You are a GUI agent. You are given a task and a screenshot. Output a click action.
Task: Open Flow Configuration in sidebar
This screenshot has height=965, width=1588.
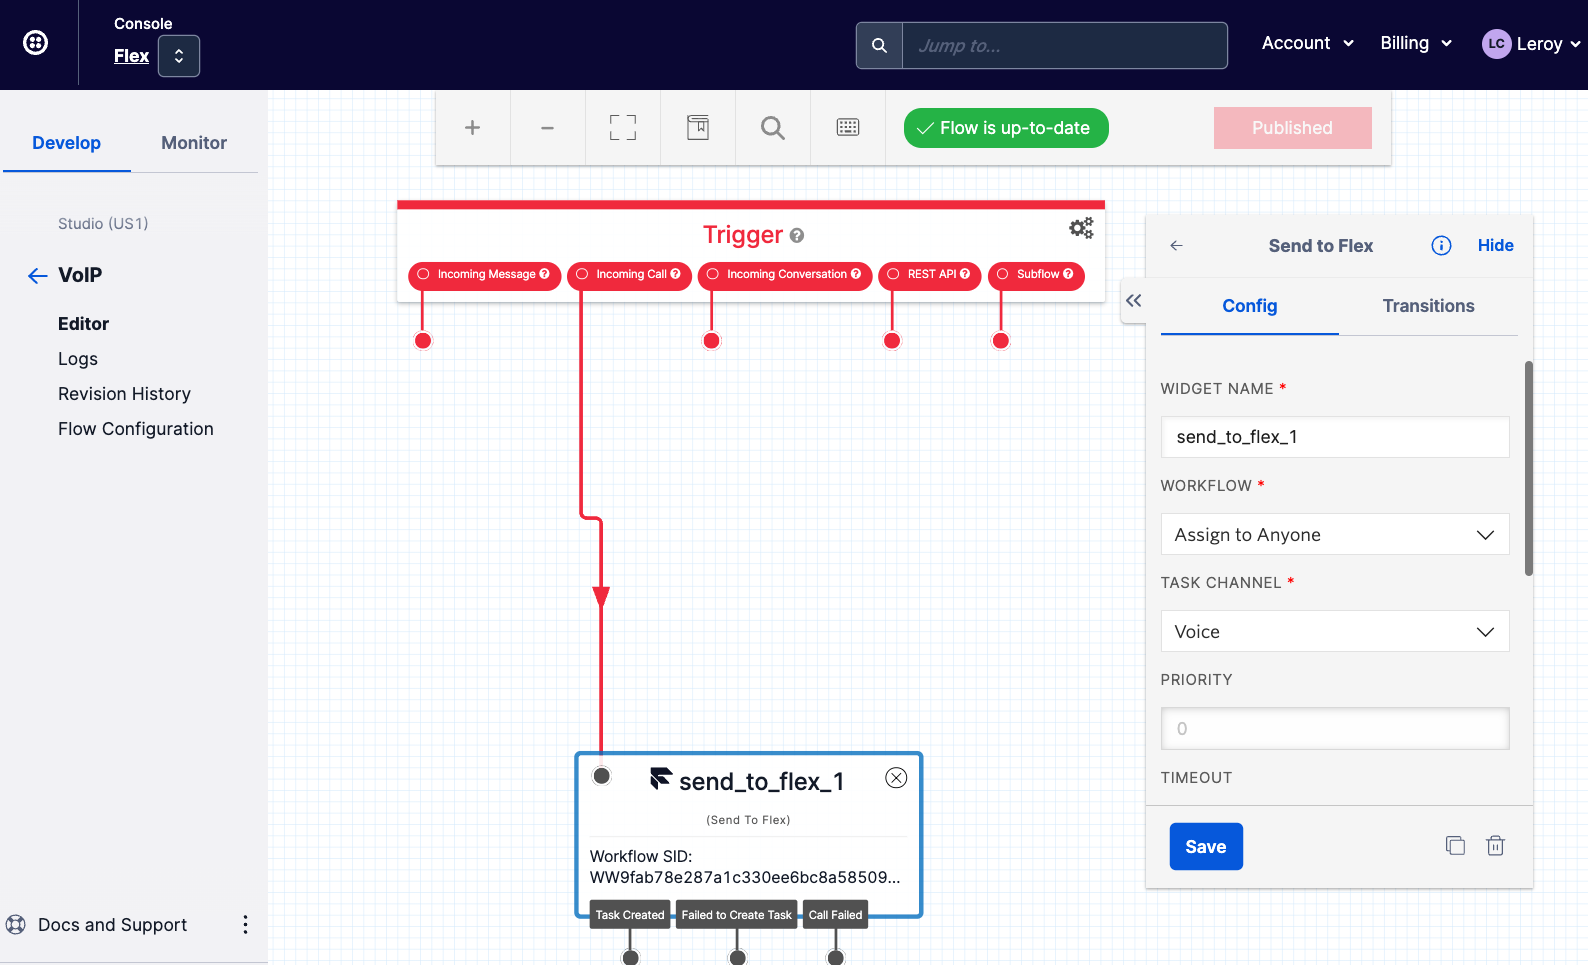[136, 429]
